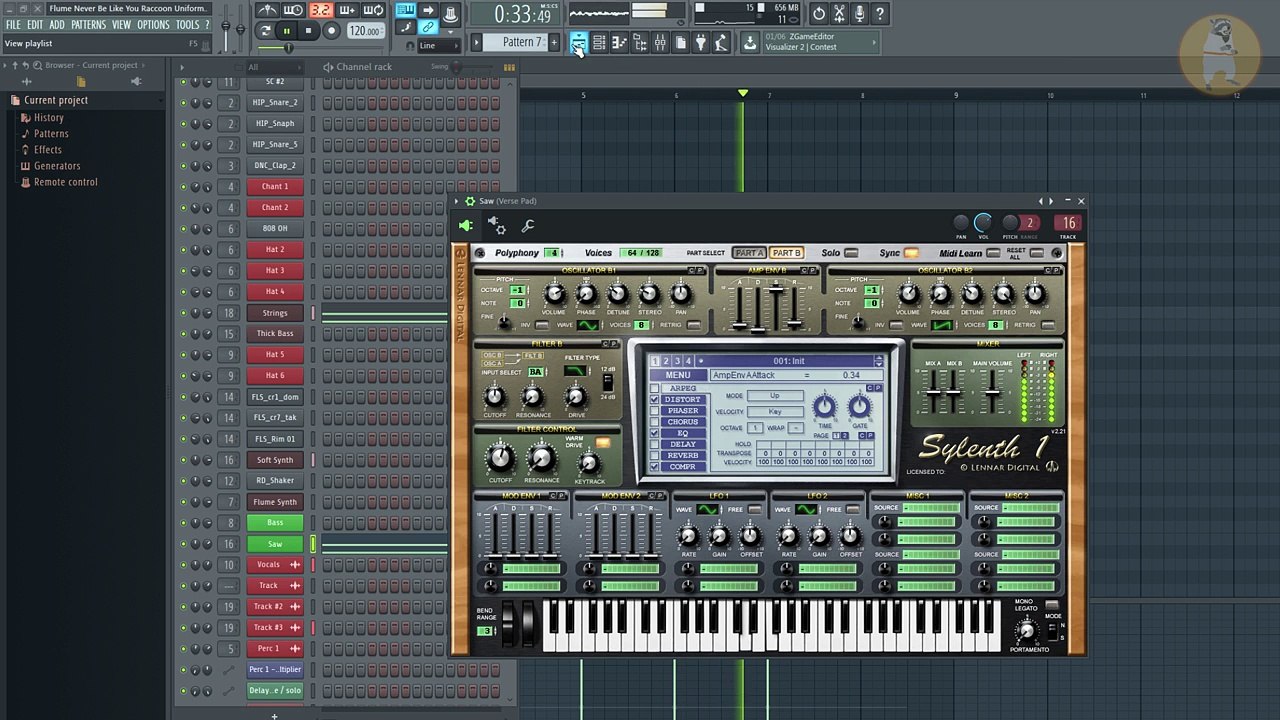
Task: Open the OPTIONS menu
Action: coord(153,25)
